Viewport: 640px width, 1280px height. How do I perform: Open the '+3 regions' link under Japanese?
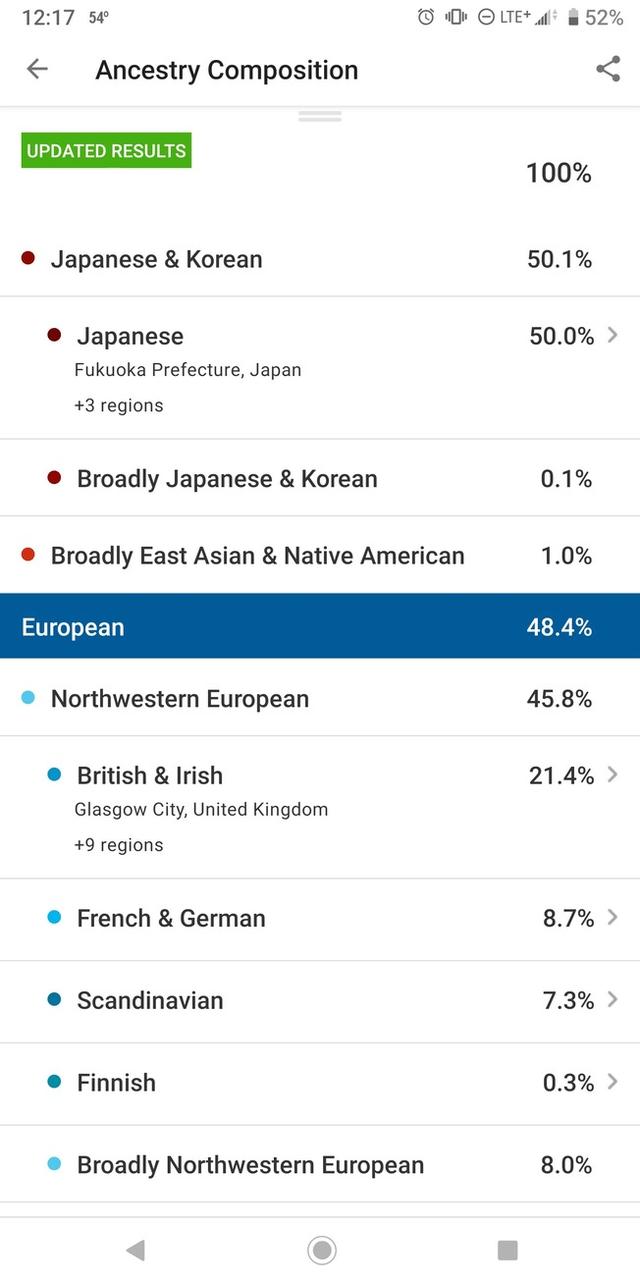click(x=119, y=405)
